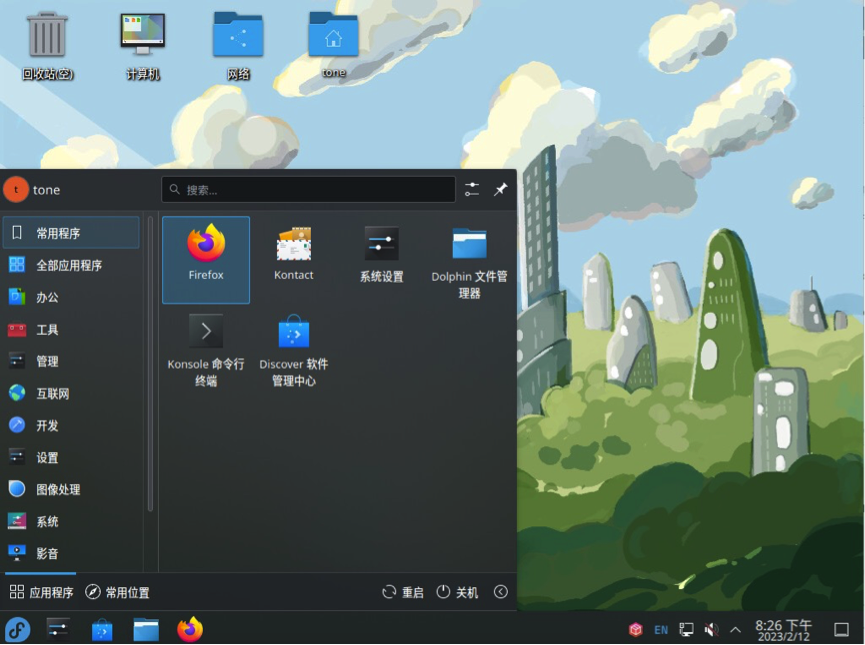Click the 重启 restart button
865x645 pixels.
pyautogui.click(x=403, y=592)
